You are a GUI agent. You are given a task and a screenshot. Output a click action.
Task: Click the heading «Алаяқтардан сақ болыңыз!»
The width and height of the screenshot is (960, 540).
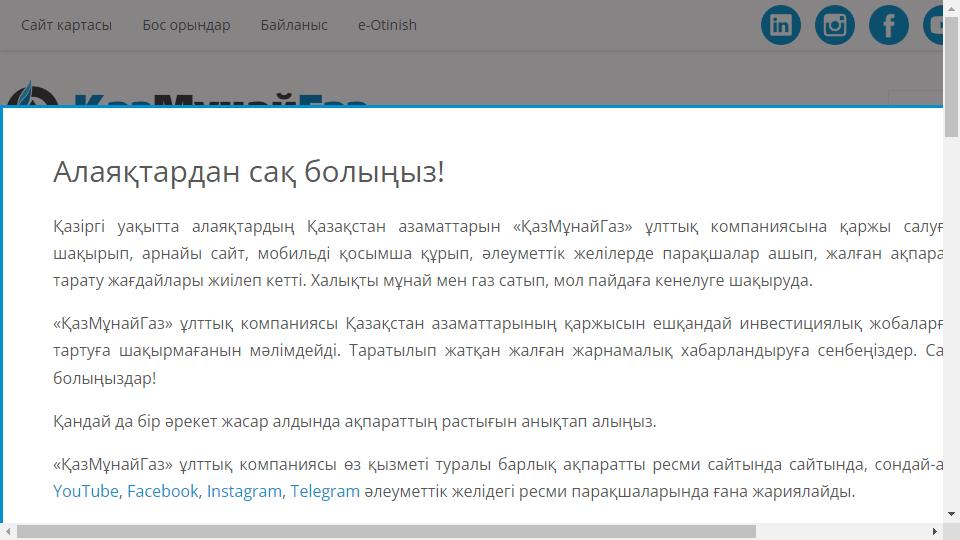tap(249, 172)
